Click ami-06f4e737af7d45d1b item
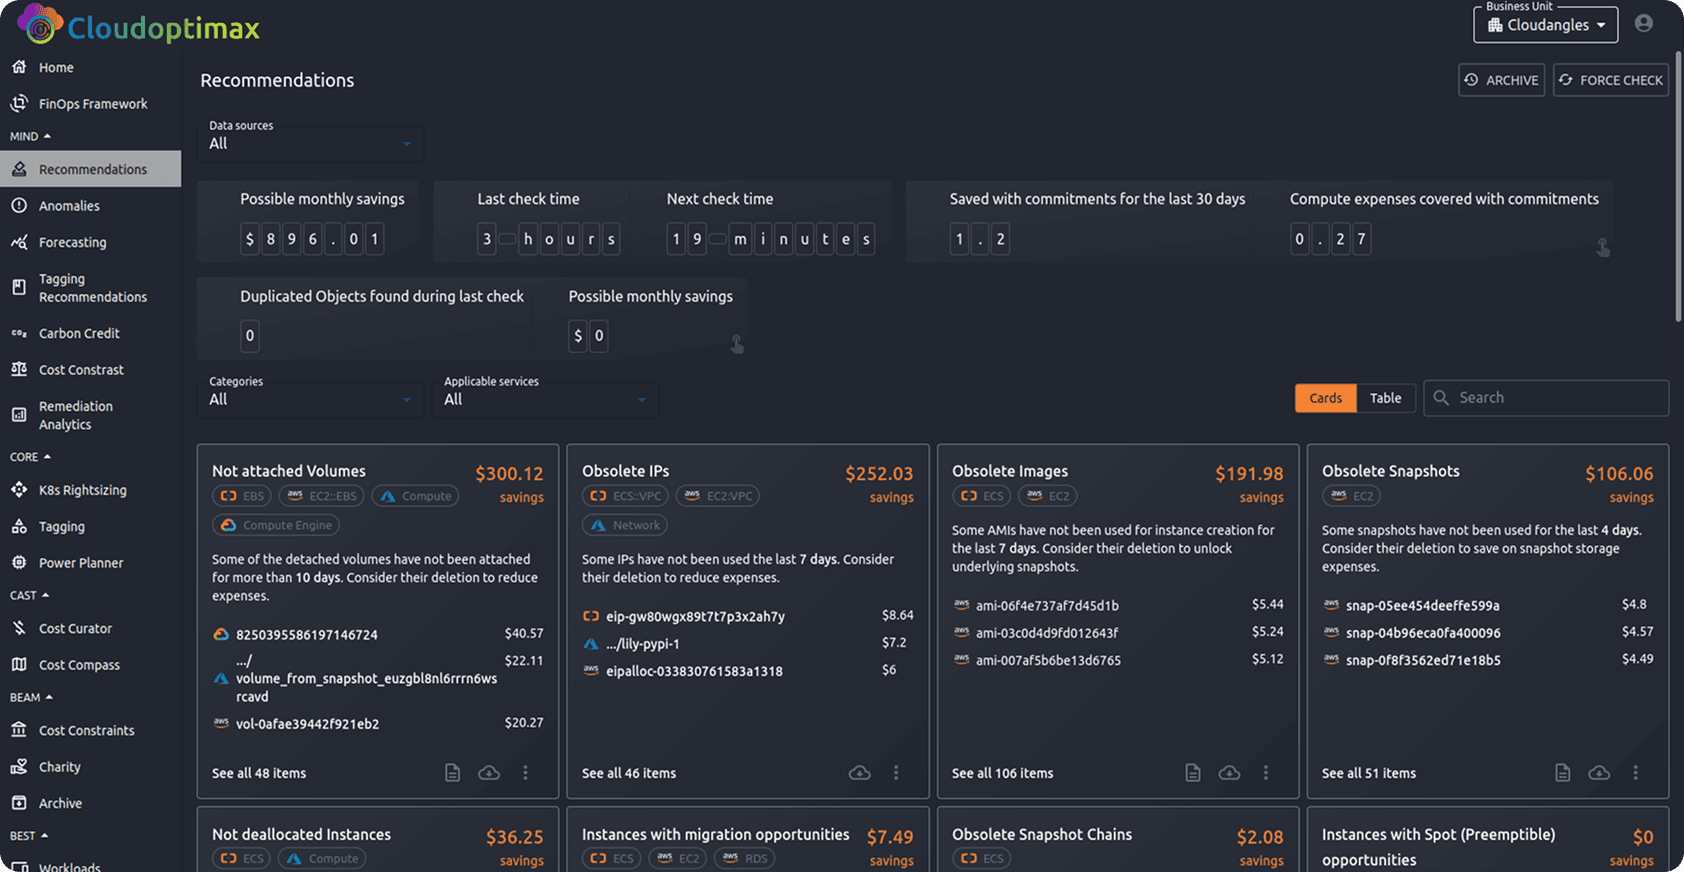Screen dimensions: 1684x872 tap(1047, 605)
